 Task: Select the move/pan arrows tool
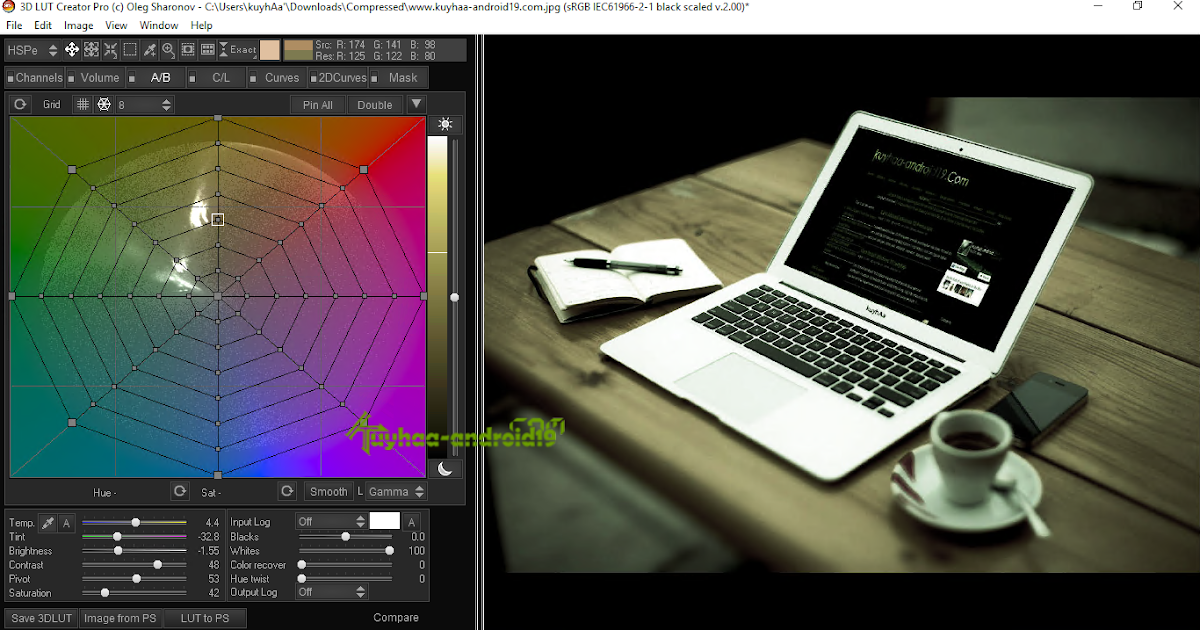coord(72,49)
